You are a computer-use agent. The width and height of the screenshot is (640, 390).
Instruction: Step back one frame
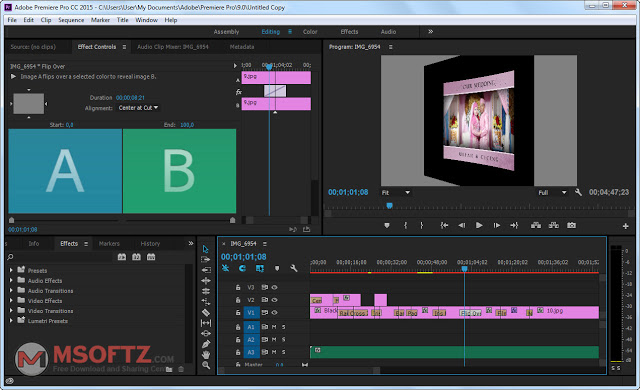462,226
